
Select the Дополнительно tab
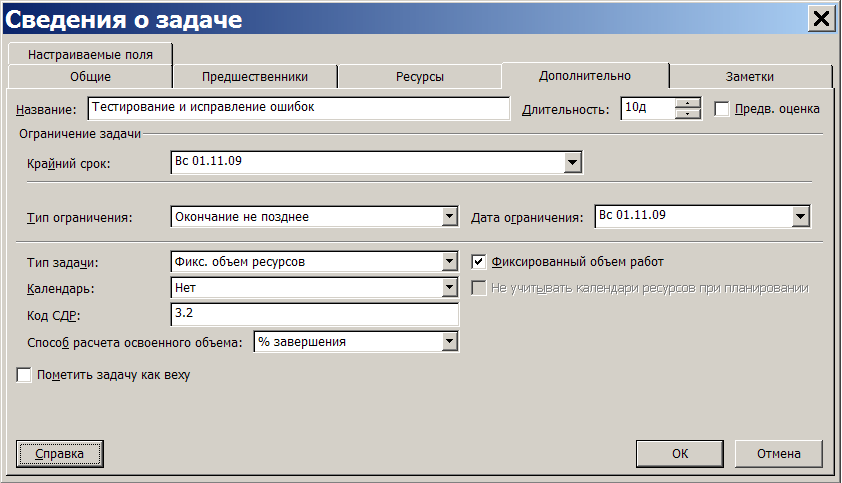[x=585, y=76]
